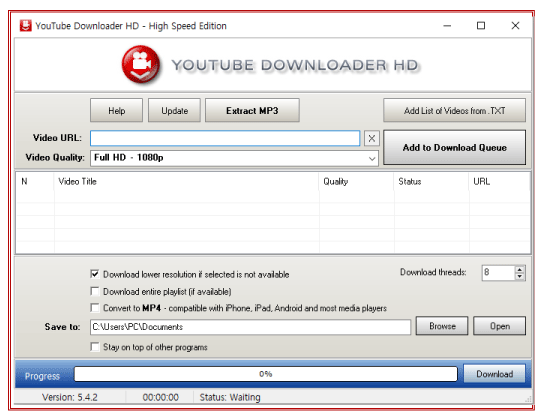Click the Video Title column header
Screen dimensions: 539x418
pyautogui.click(x=186, y=181)
